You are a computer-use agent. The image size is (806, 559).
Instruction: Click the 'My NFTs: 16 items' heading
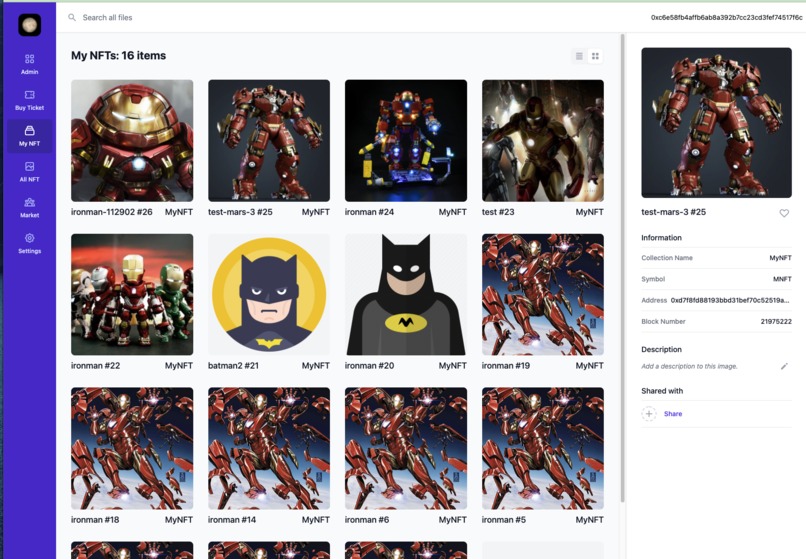(118, 56)
